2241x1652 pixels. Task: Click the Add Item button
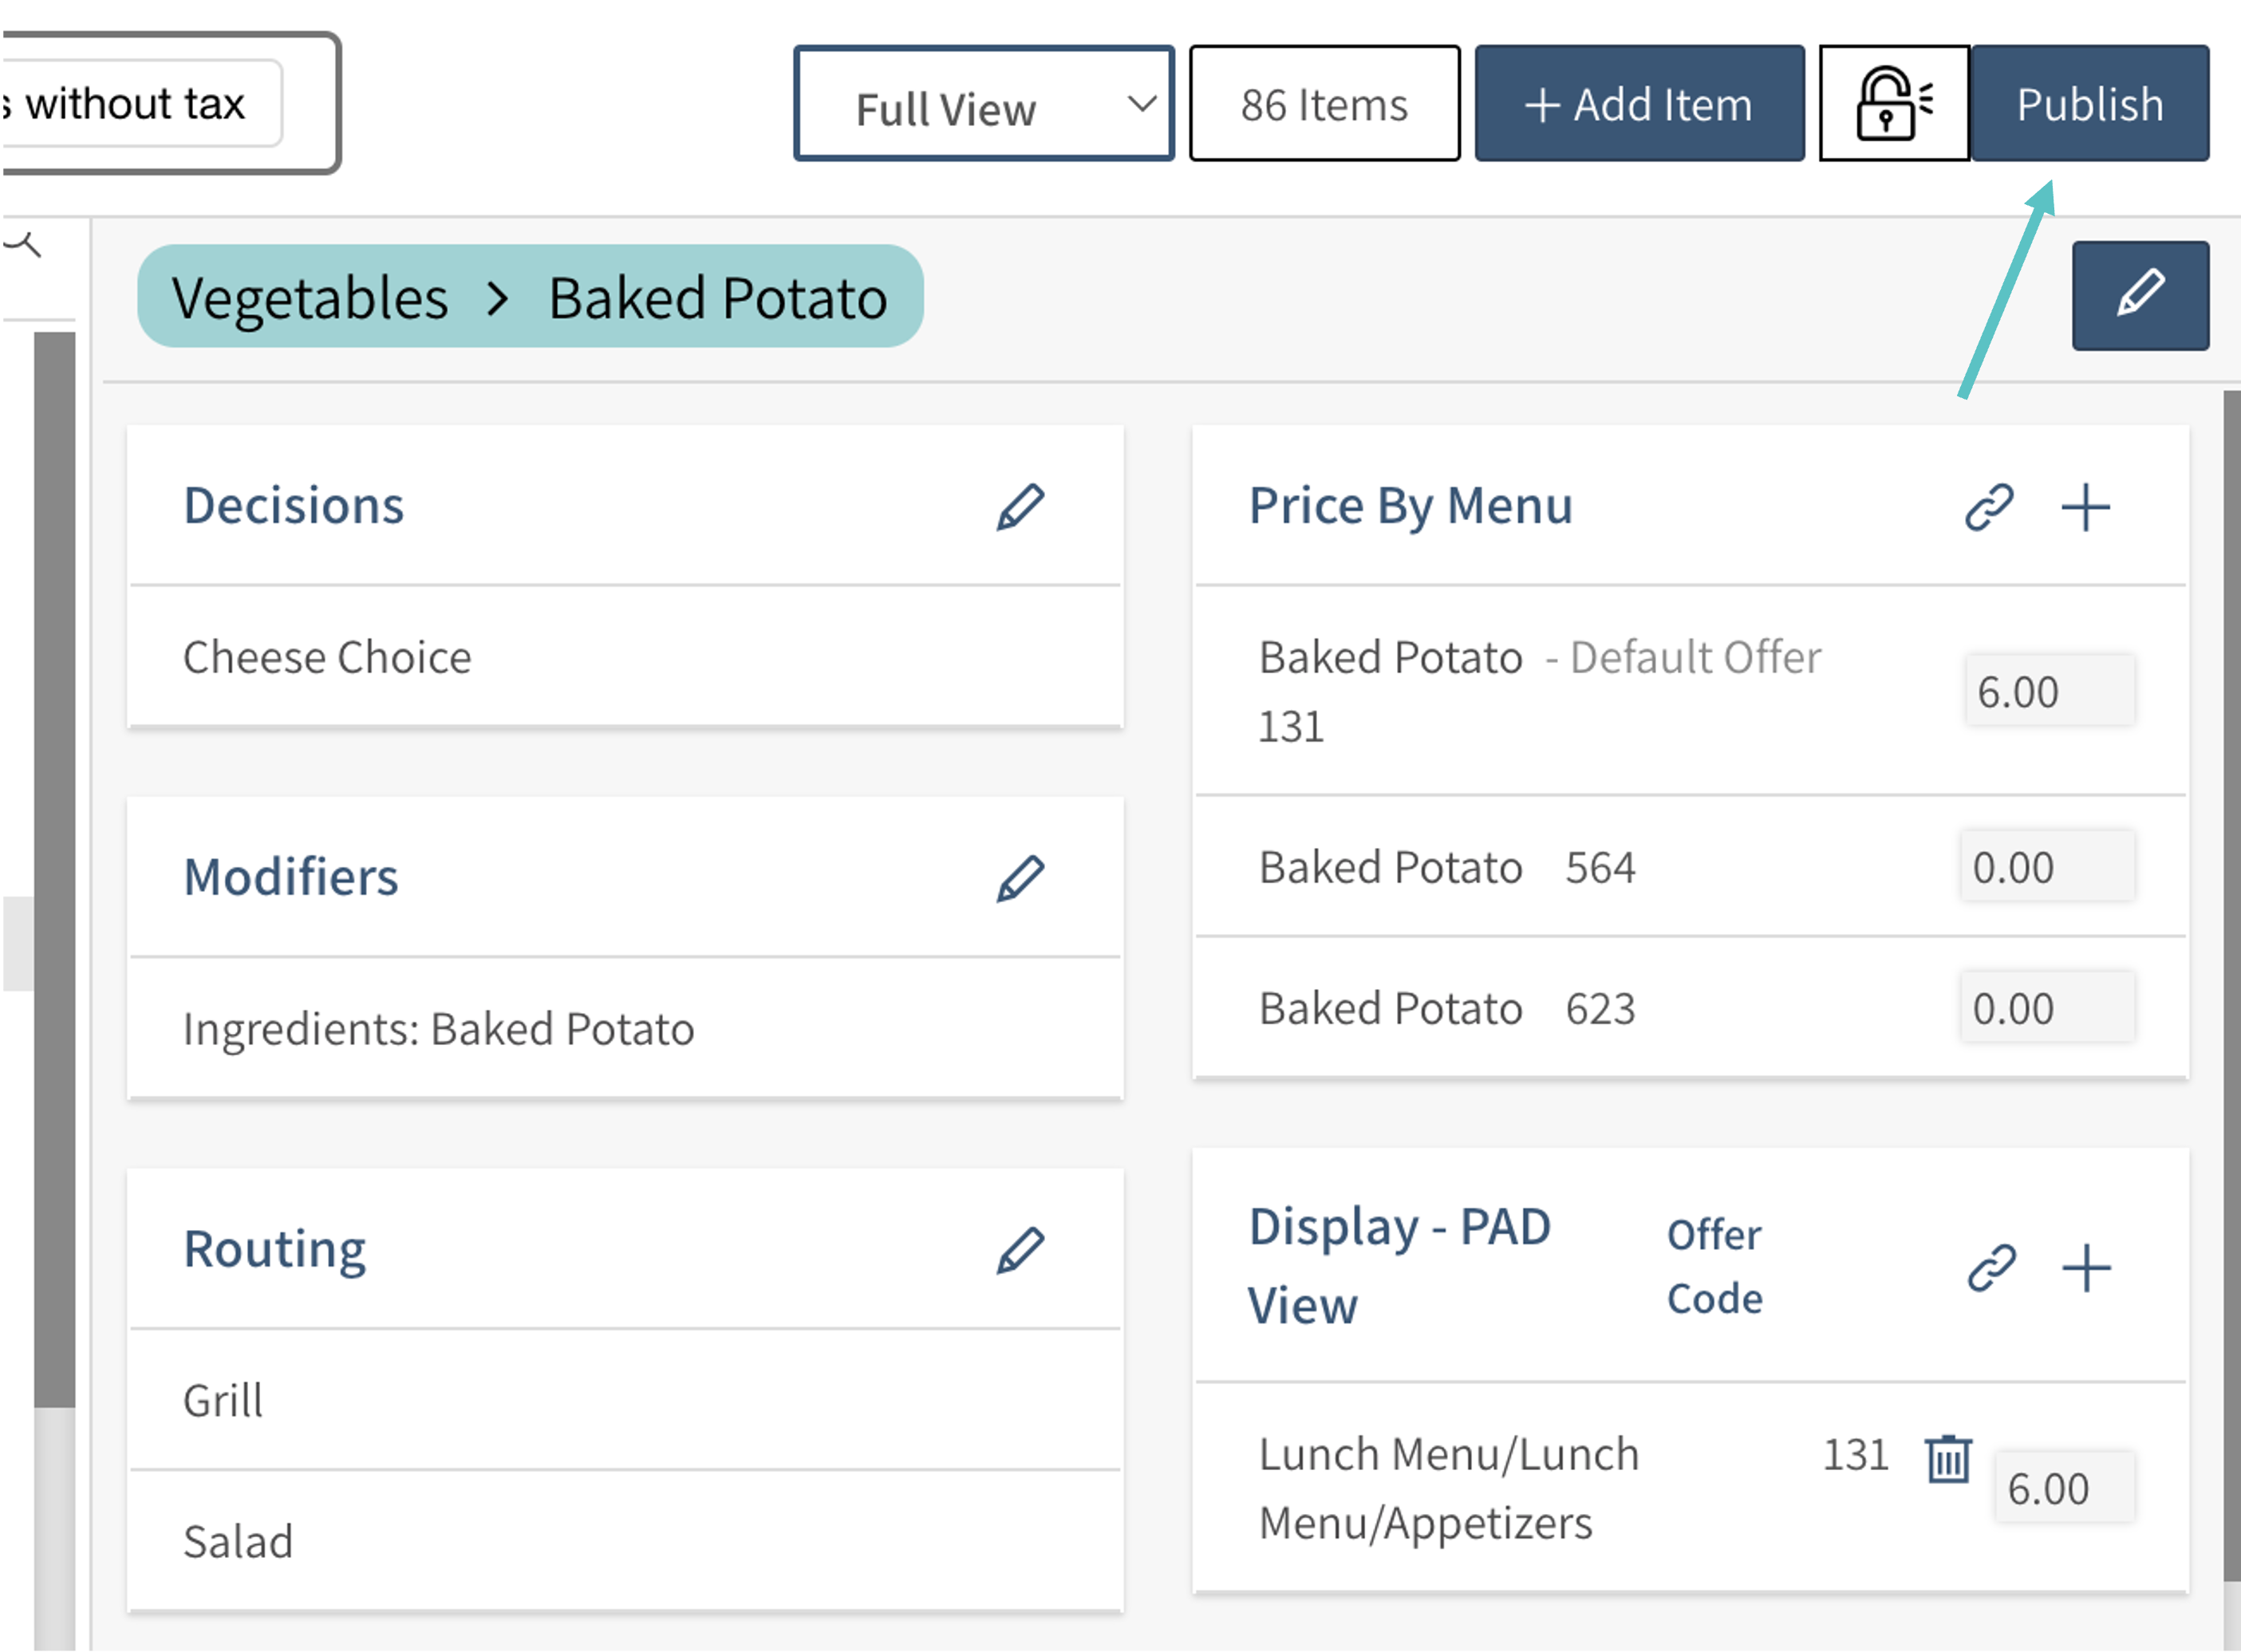(1639, 104)
